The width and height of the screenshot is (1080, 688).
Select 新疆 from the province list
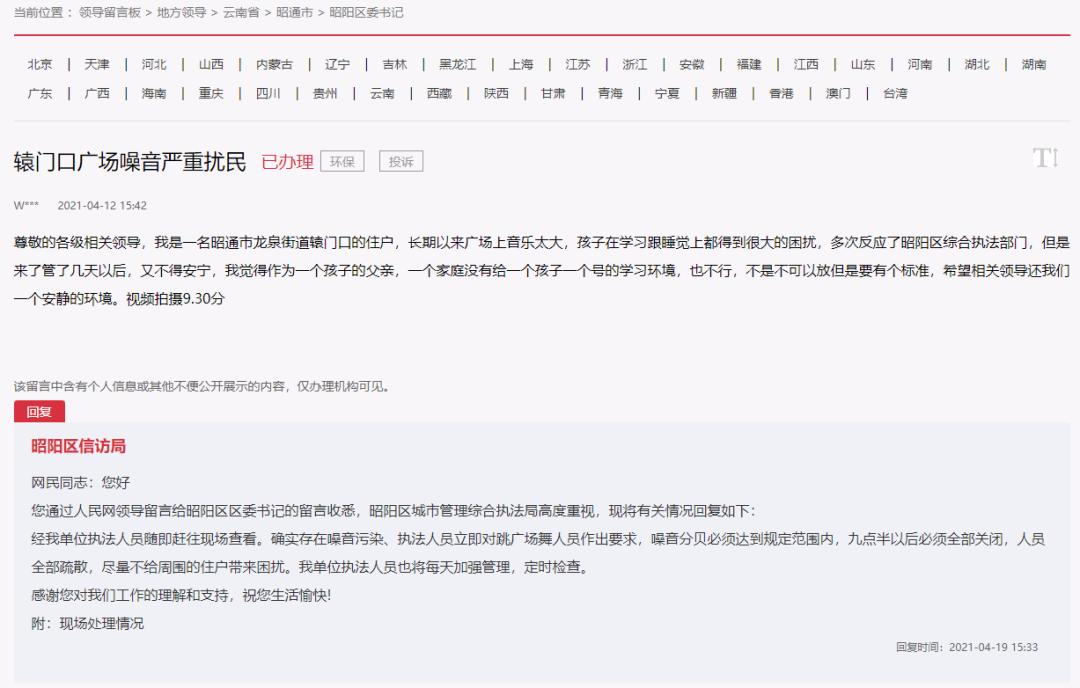[723, 94]
